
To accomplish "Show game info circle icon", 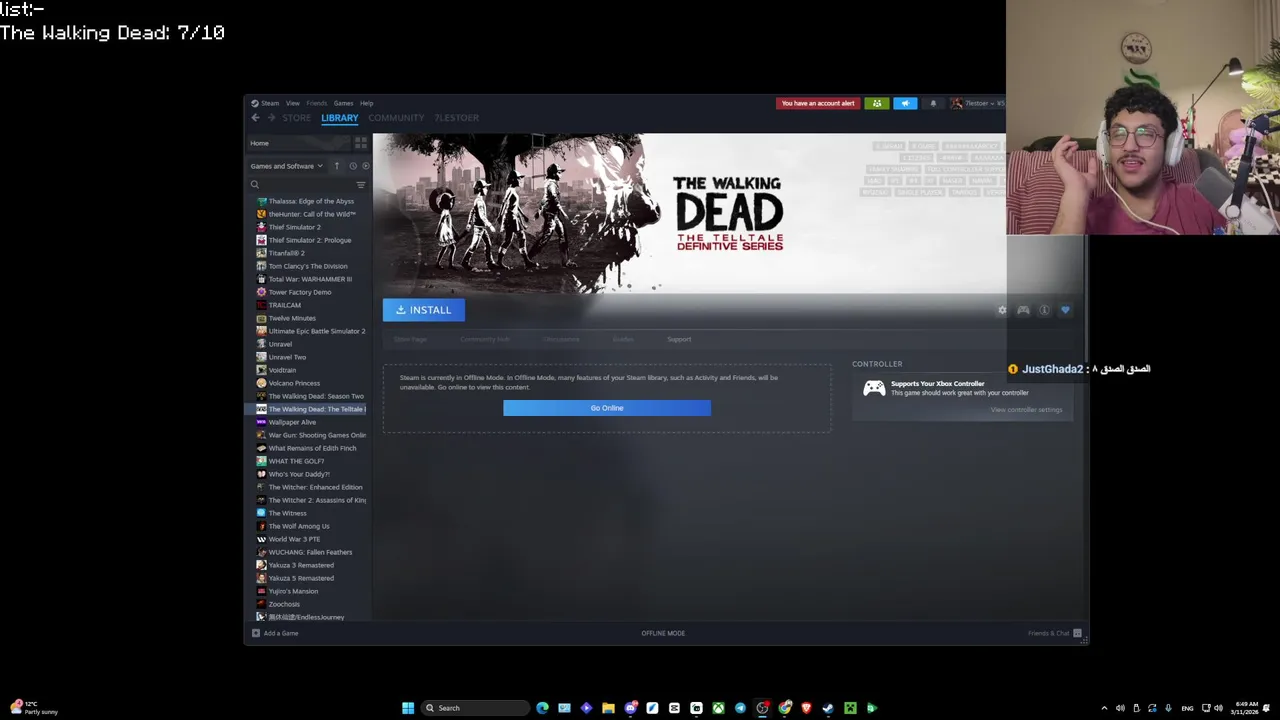I will click(1044, 310).
